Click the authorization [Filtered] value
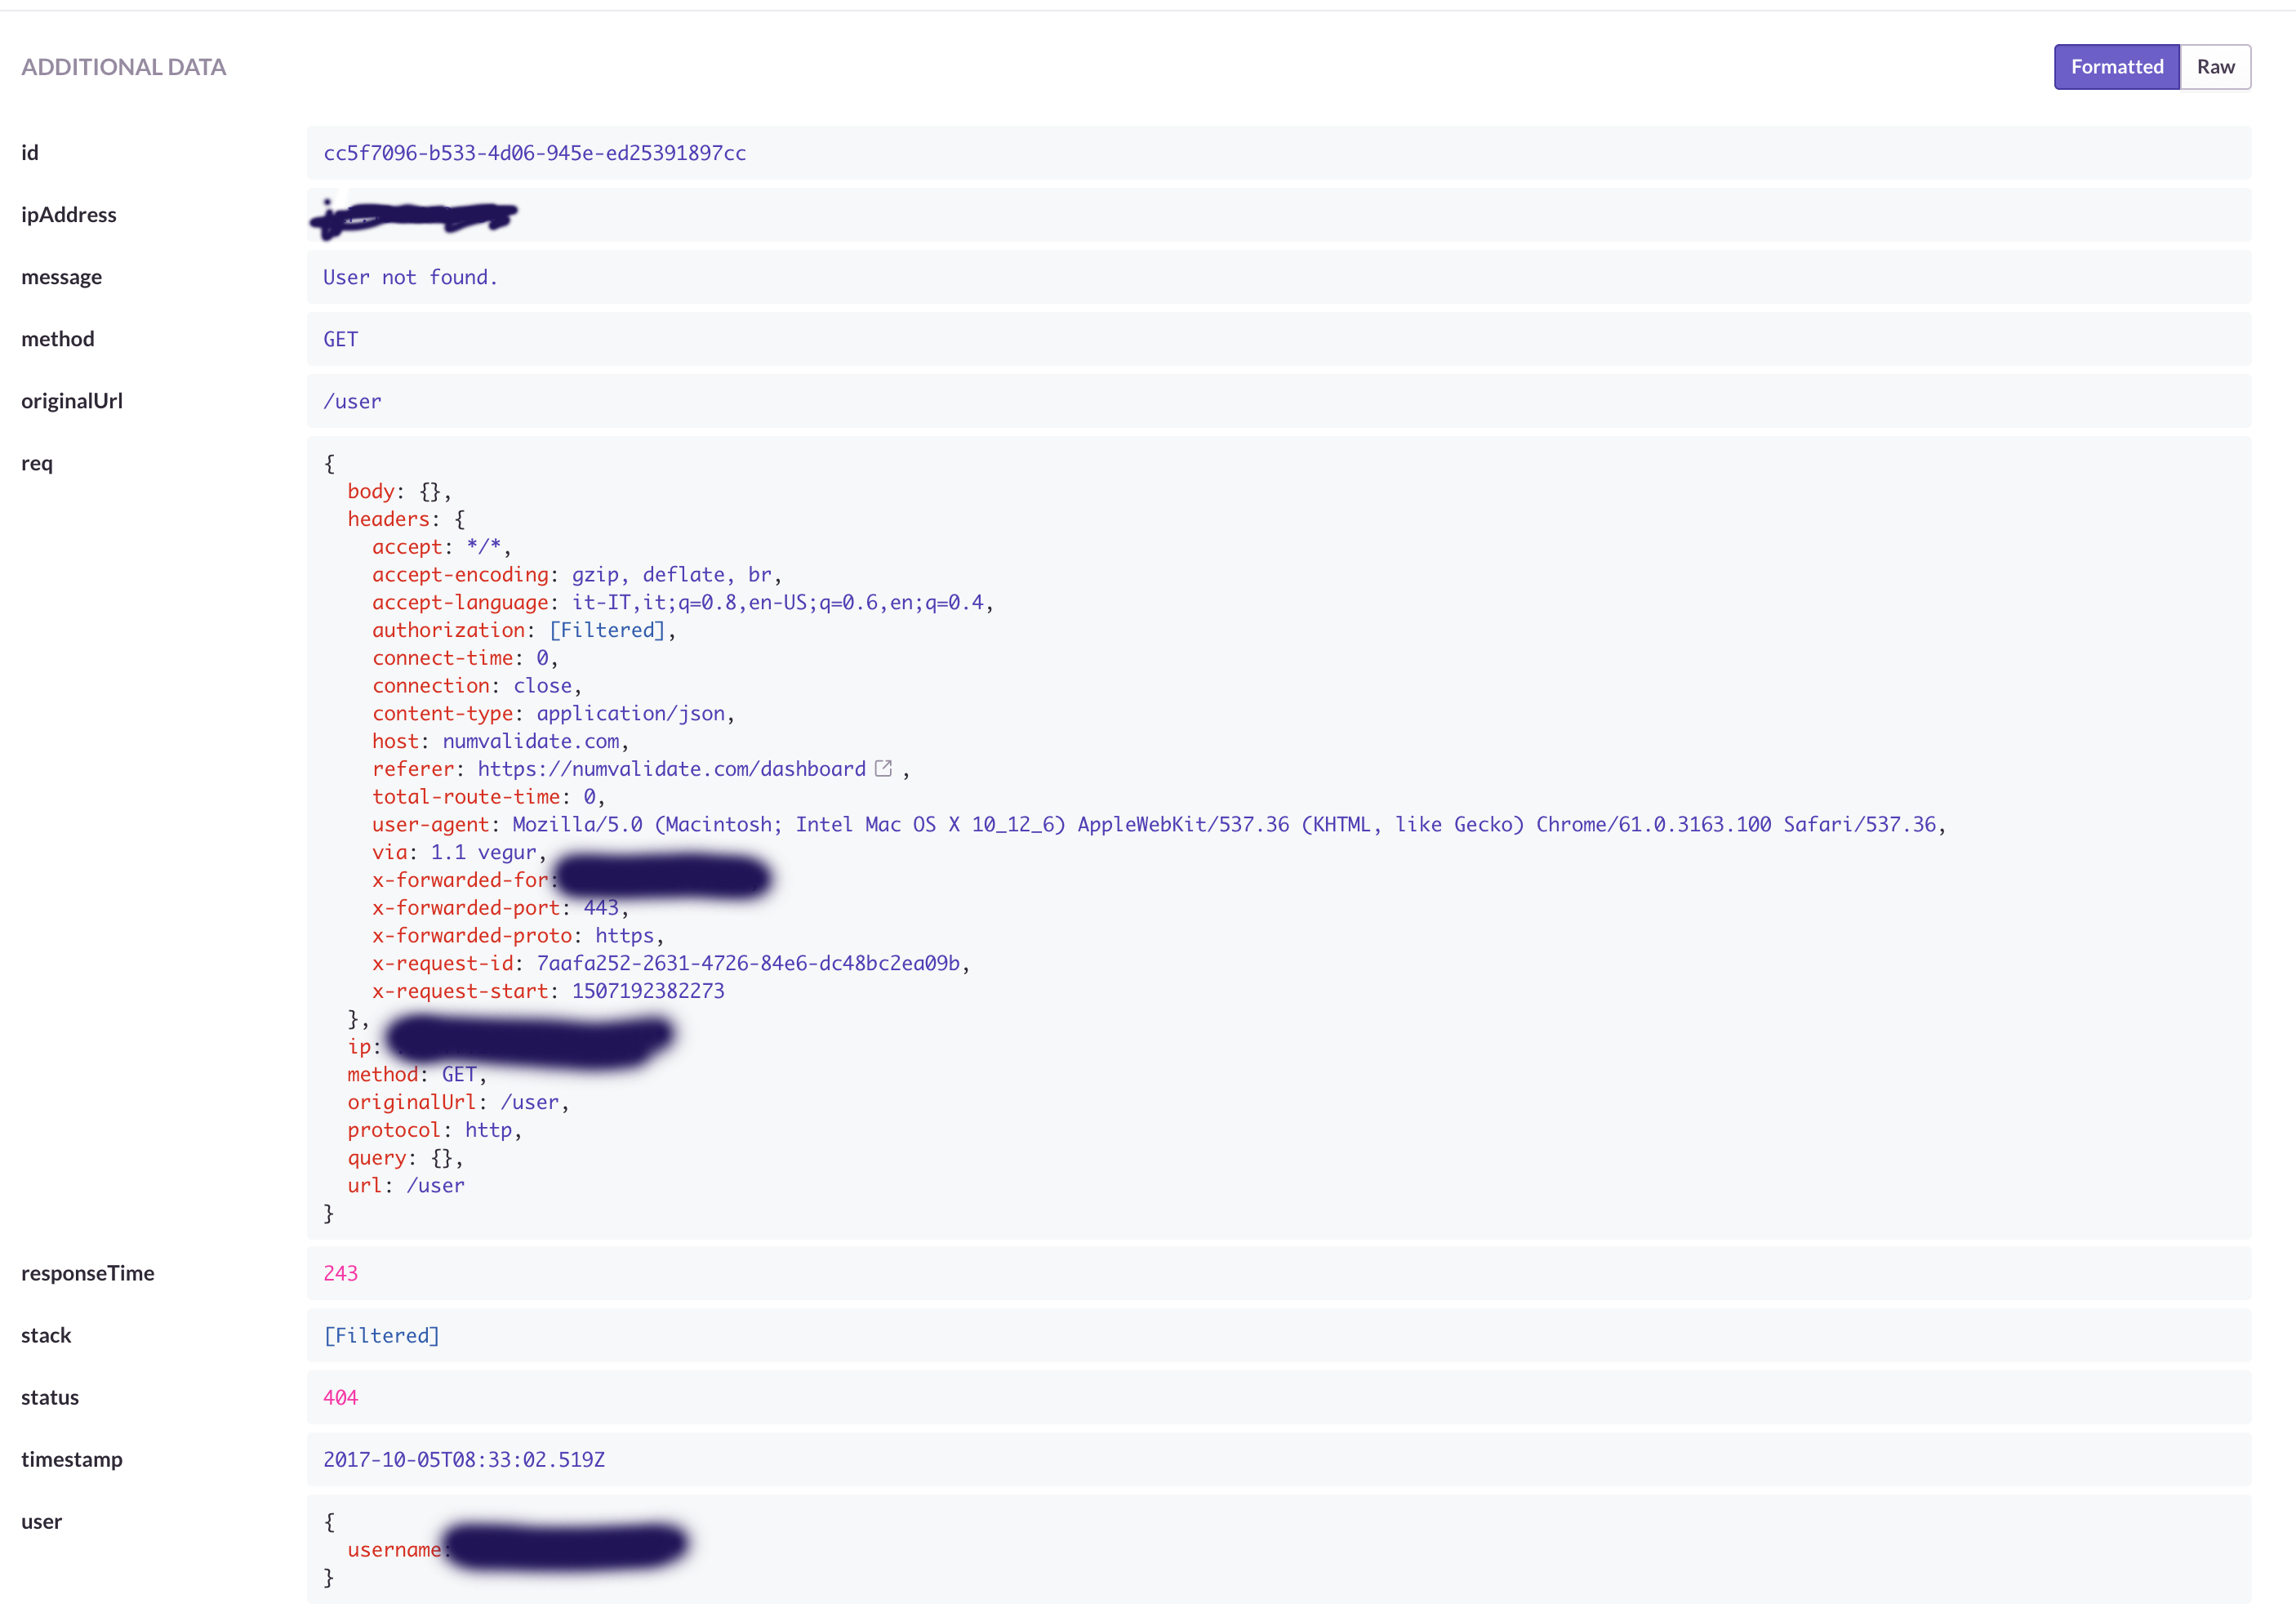The width and height of the screenshot is (2296, 1617). 608,630
